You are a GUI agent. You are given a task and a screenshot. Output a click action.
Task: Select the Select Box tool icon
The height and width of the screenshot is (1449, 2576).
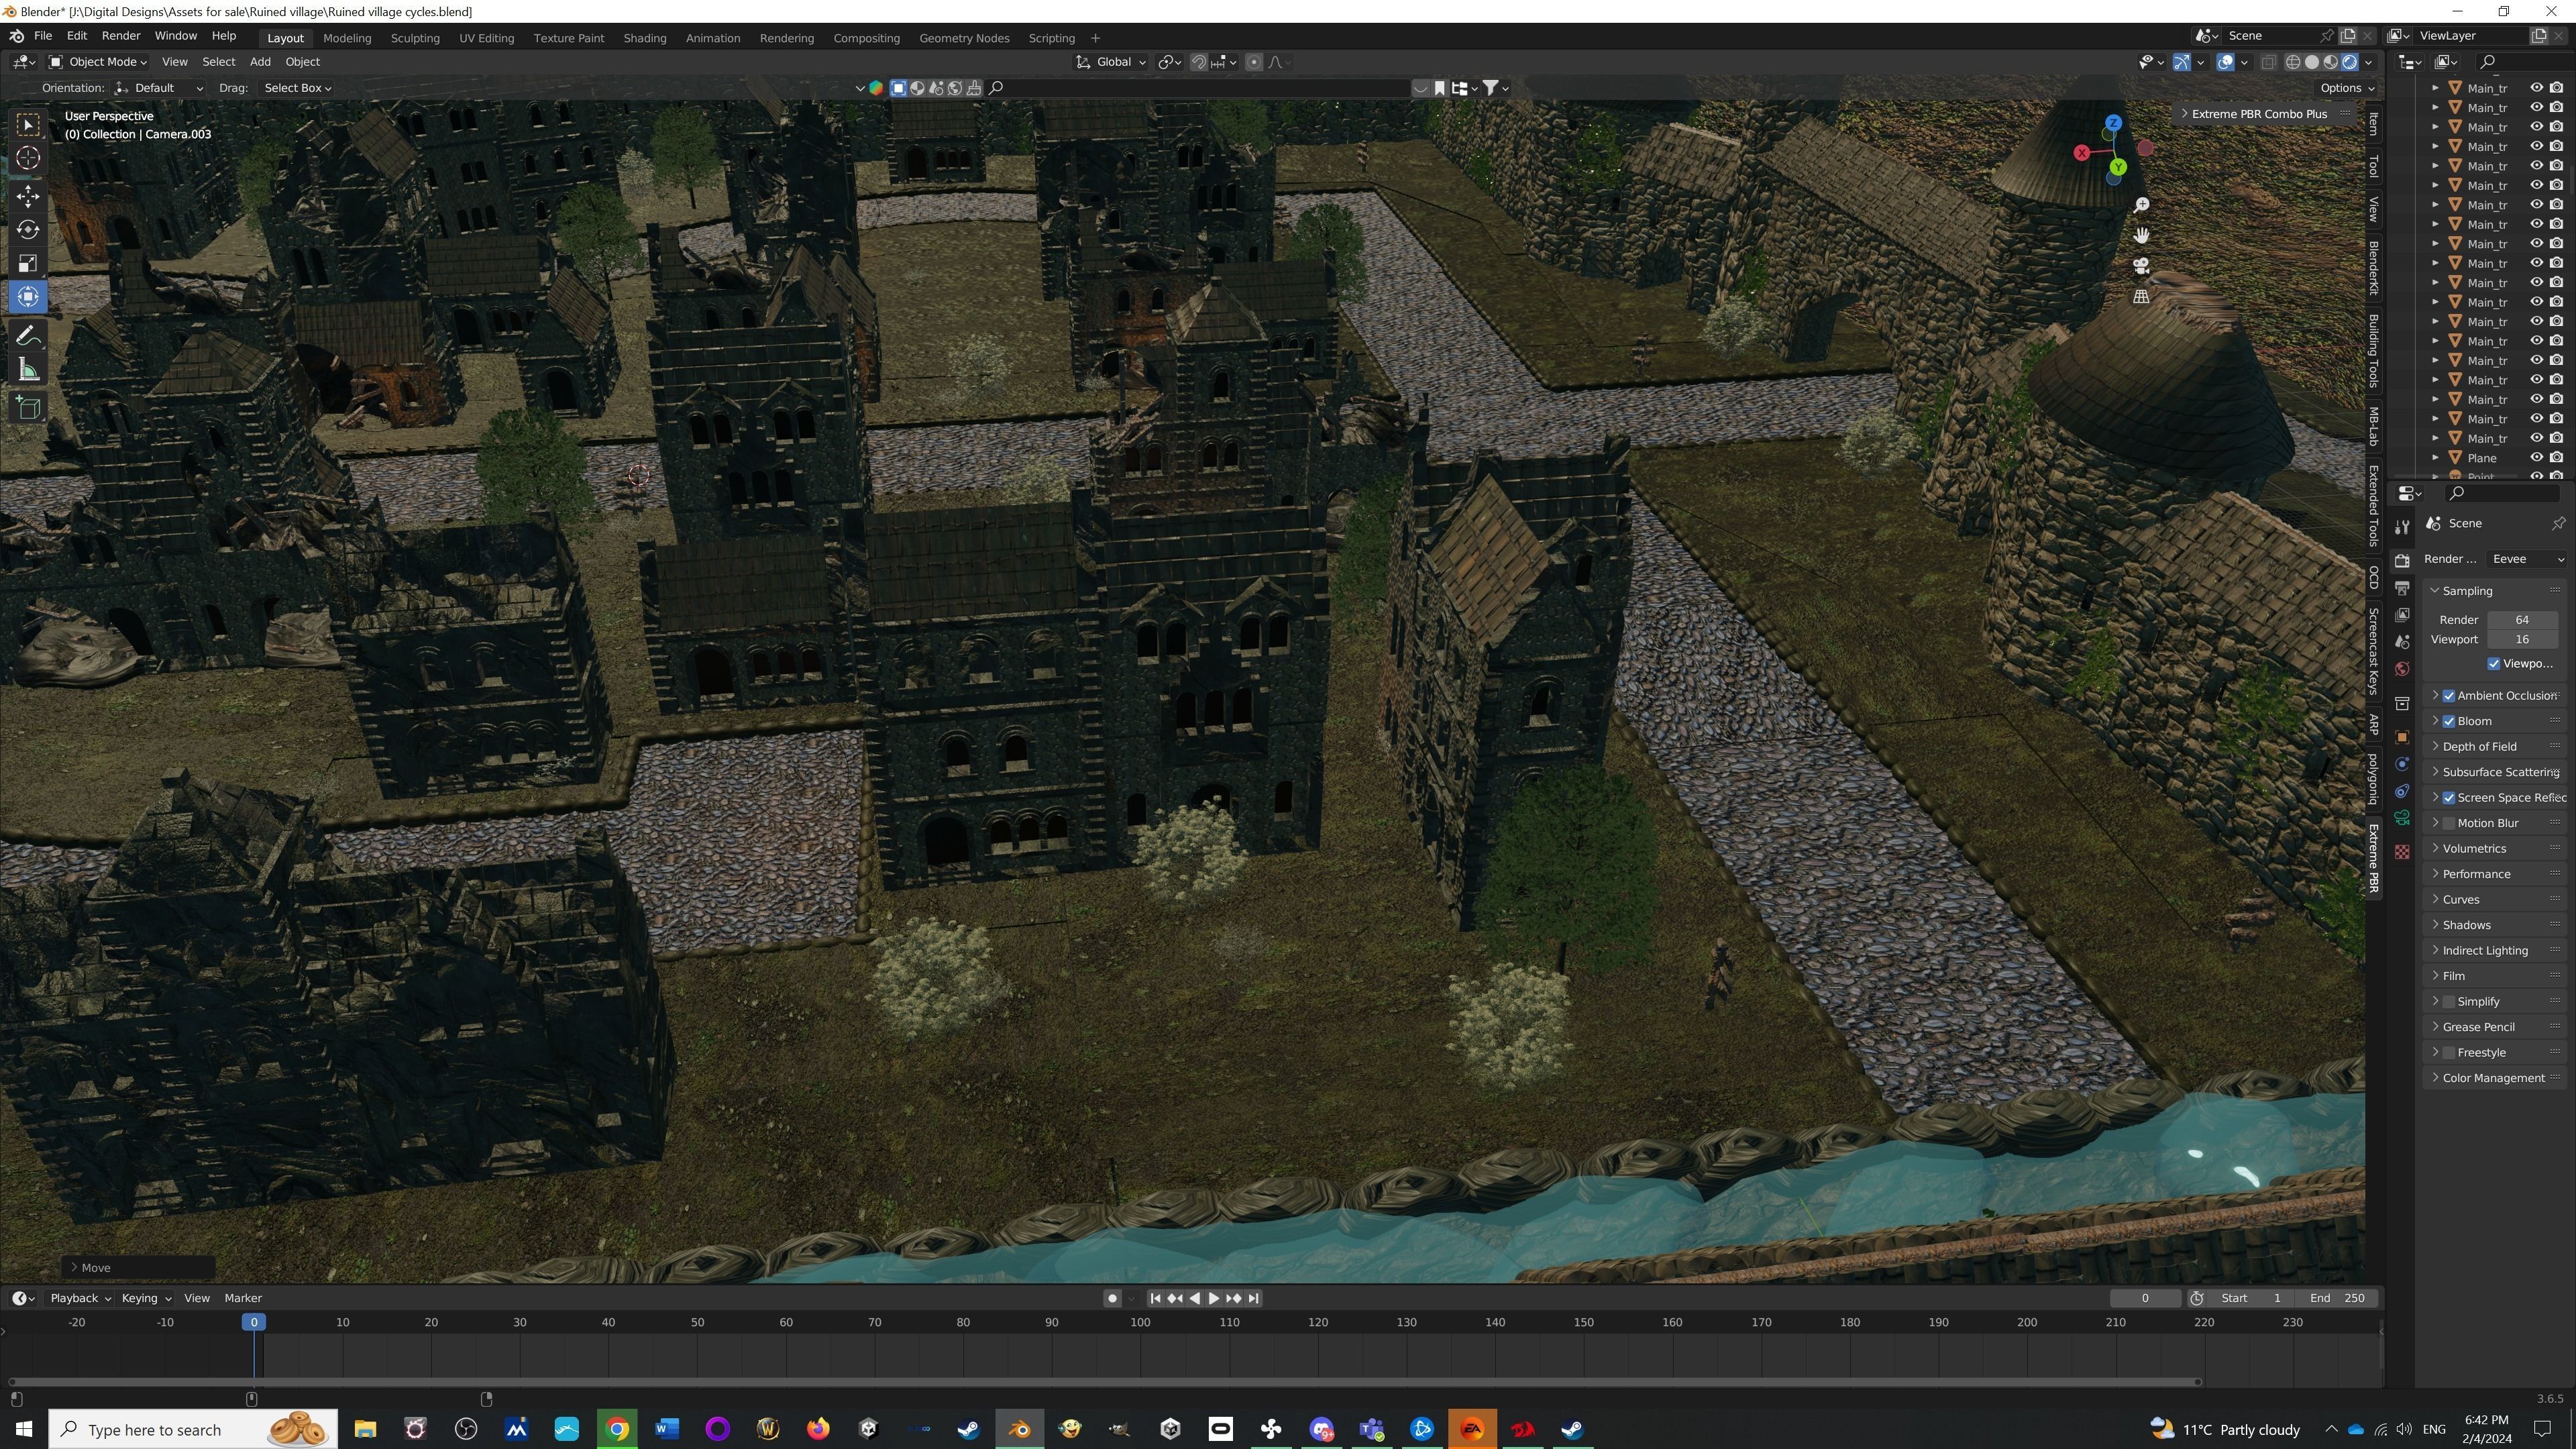(x=28, y=124)
